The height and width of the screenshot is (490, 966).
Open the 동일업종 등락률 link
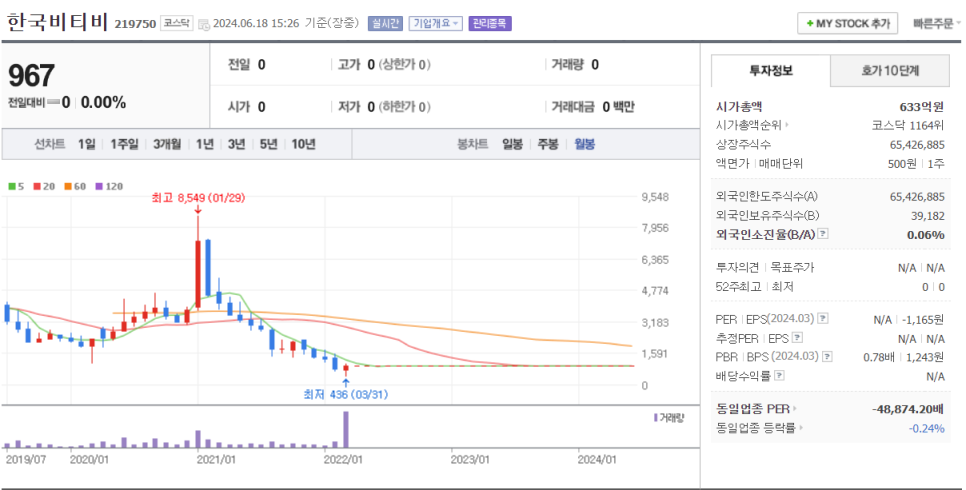[758, 428]
